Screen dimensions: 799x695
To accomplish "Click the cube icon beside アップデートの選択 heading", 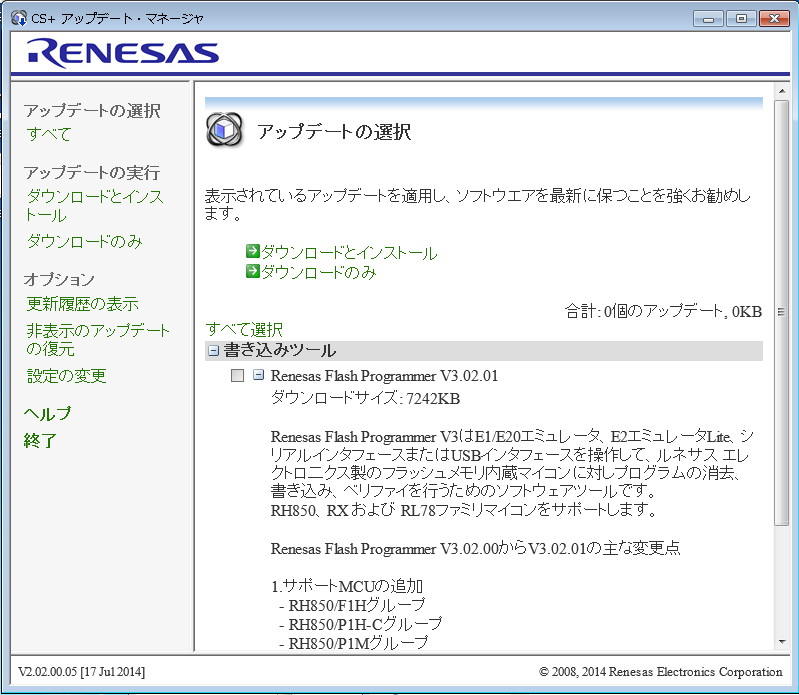I will tap(224, 130).
